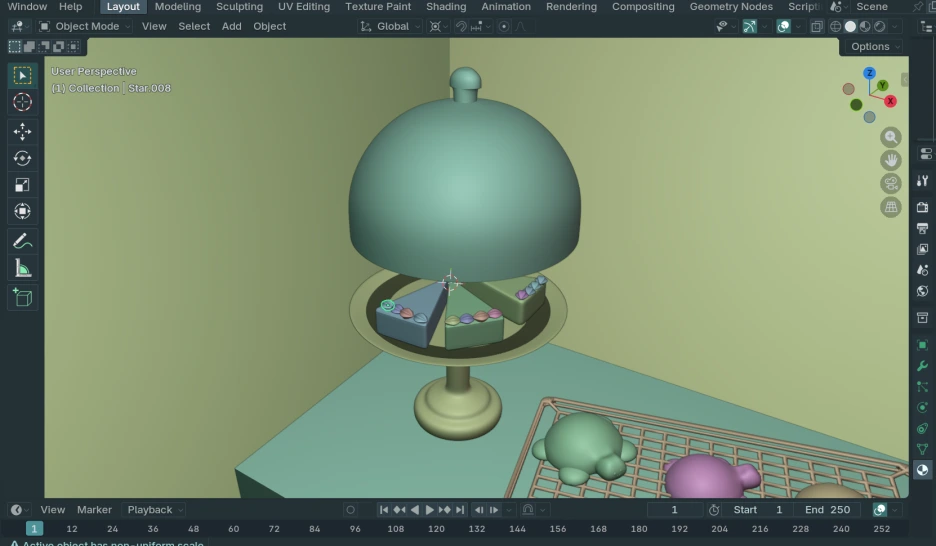Open the Object Mode dropdown
Image resolution: width=936 pixels, height=546 pixels.
84,26
